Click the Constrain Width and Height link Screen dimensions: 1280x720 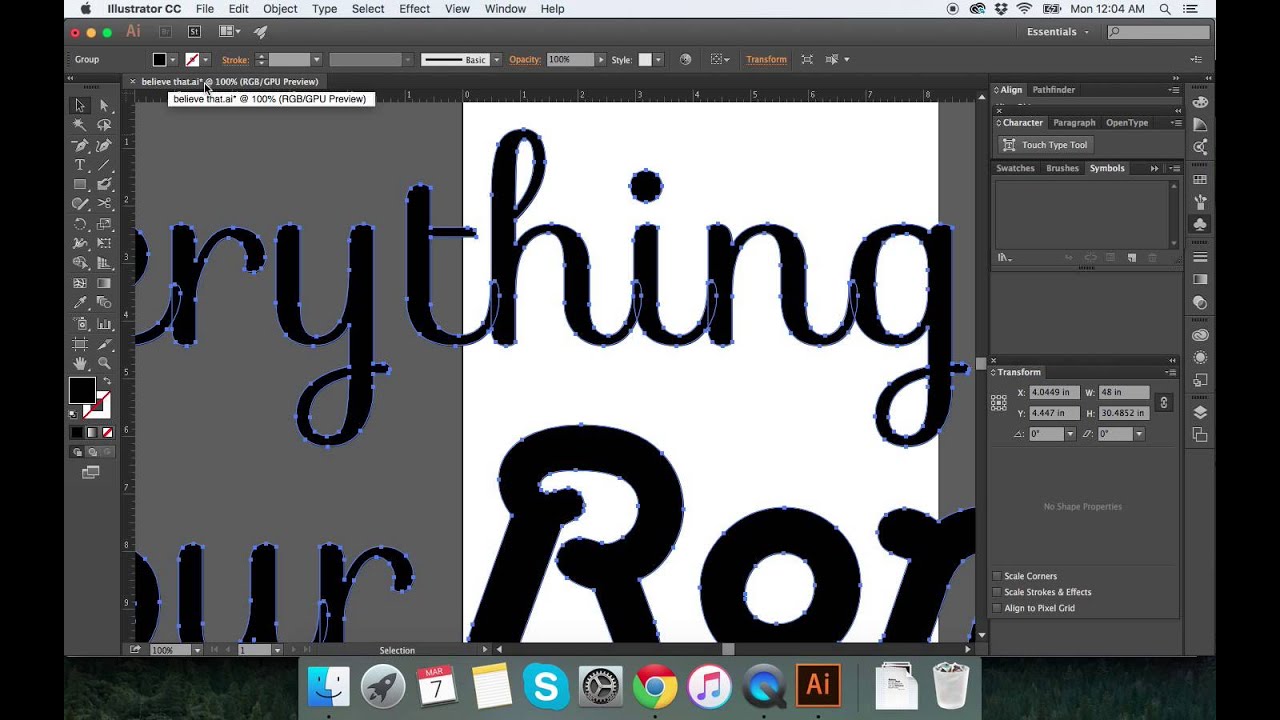[x=1163, y=403]
